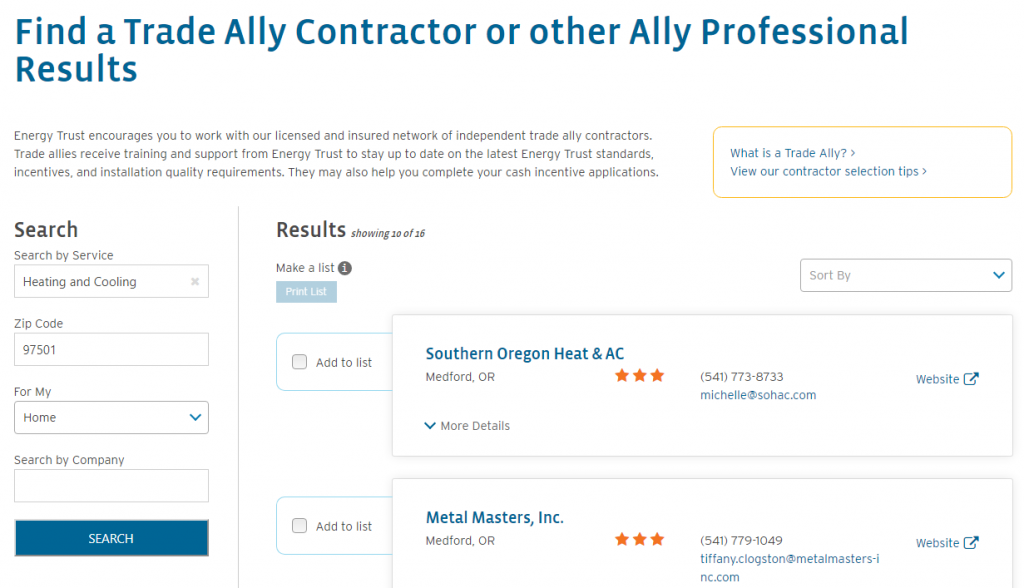Click the Make a list info icon
The height and width of the screenshot is (588, 1024).
345,268
